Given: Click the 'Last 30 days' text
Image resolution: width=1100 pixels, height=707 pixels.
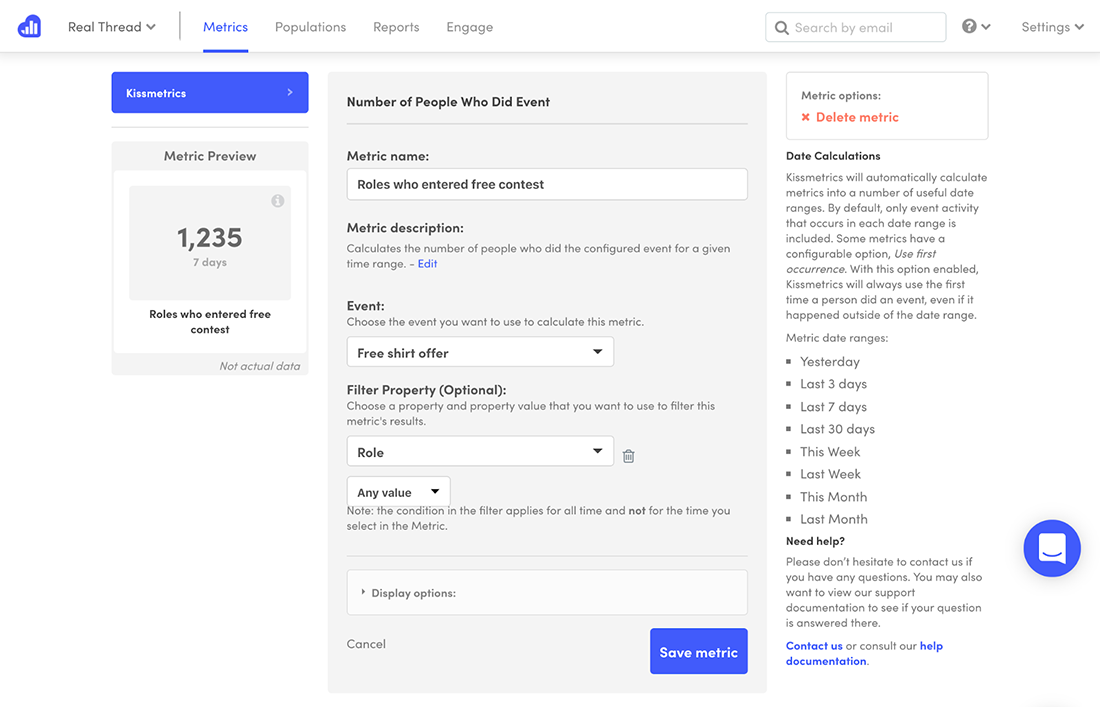Looking at the screenshot, I should click(x=838, y=429).
